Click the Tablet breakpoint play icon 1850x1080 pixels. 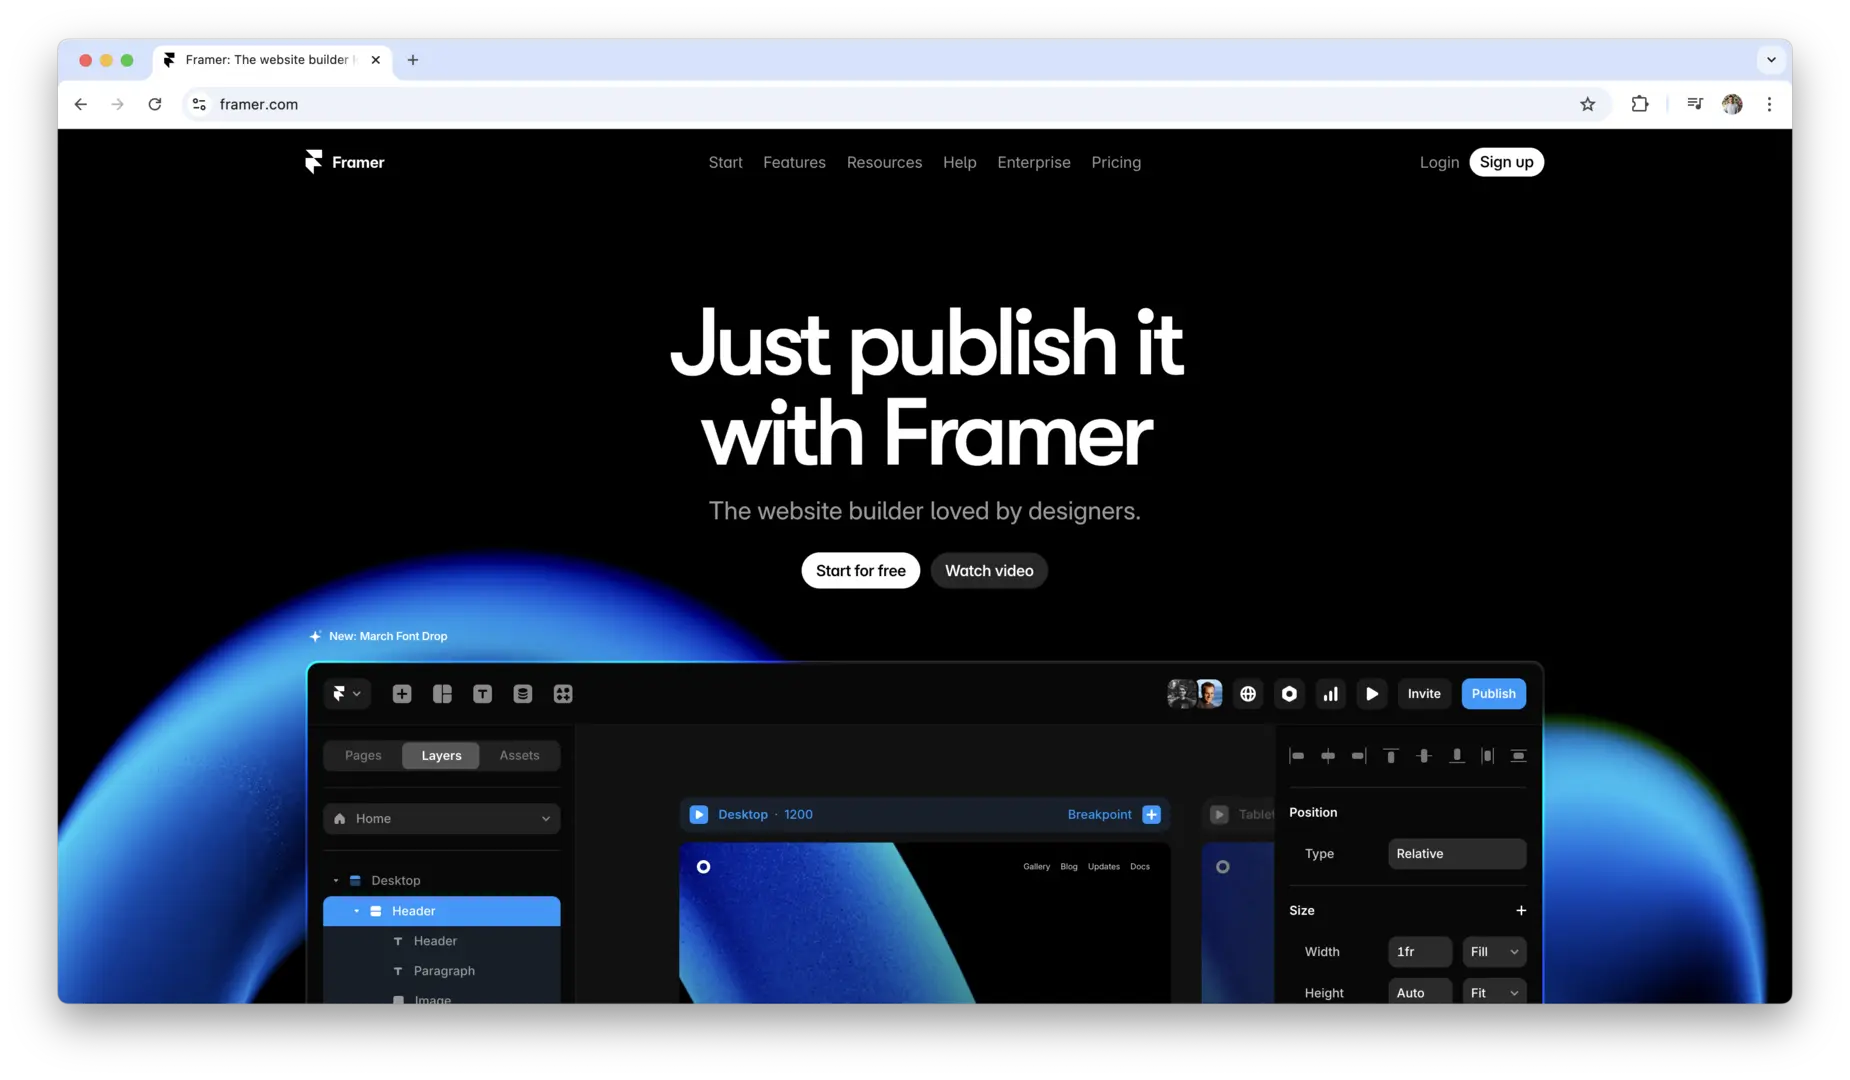[1219, 814]
